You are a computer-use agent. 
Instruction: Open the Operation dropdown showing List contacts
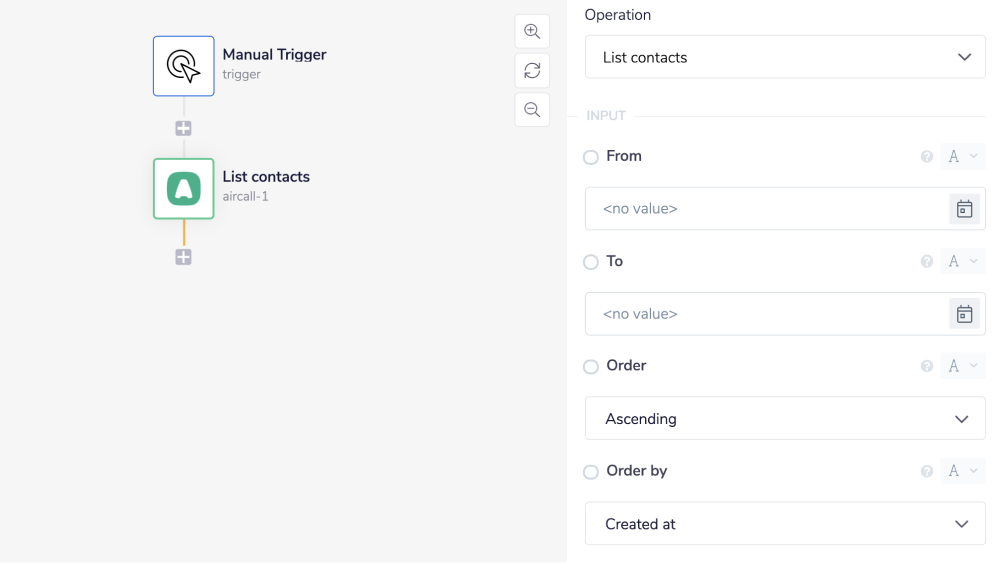[785, 57]
